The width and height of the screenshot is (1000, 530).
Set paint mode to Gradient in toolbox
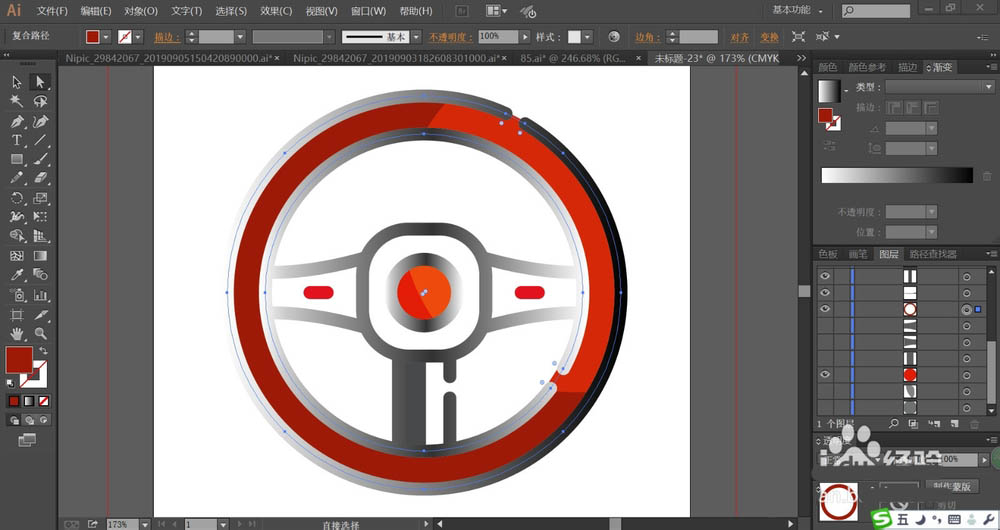29,401
